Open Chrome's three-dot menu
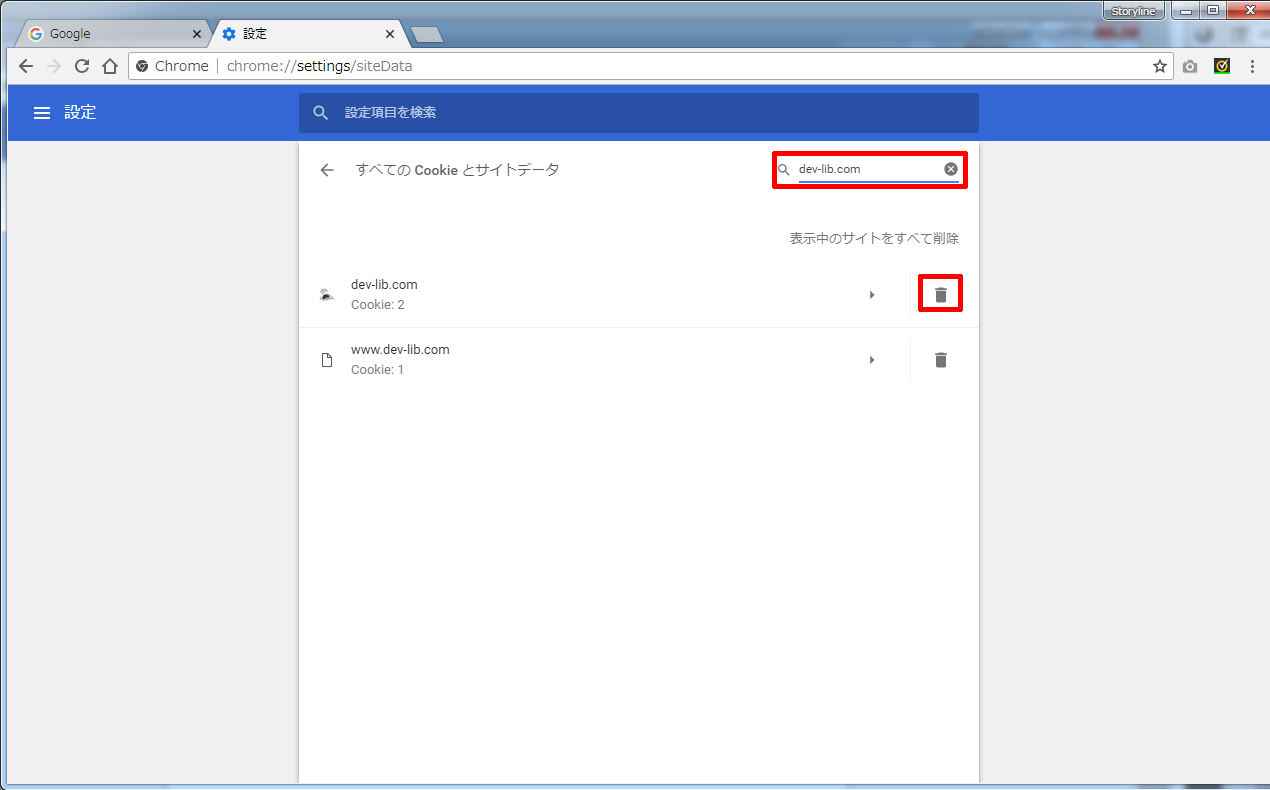The width and height of the screenshot is (1270, 790). click(1252, 66)
